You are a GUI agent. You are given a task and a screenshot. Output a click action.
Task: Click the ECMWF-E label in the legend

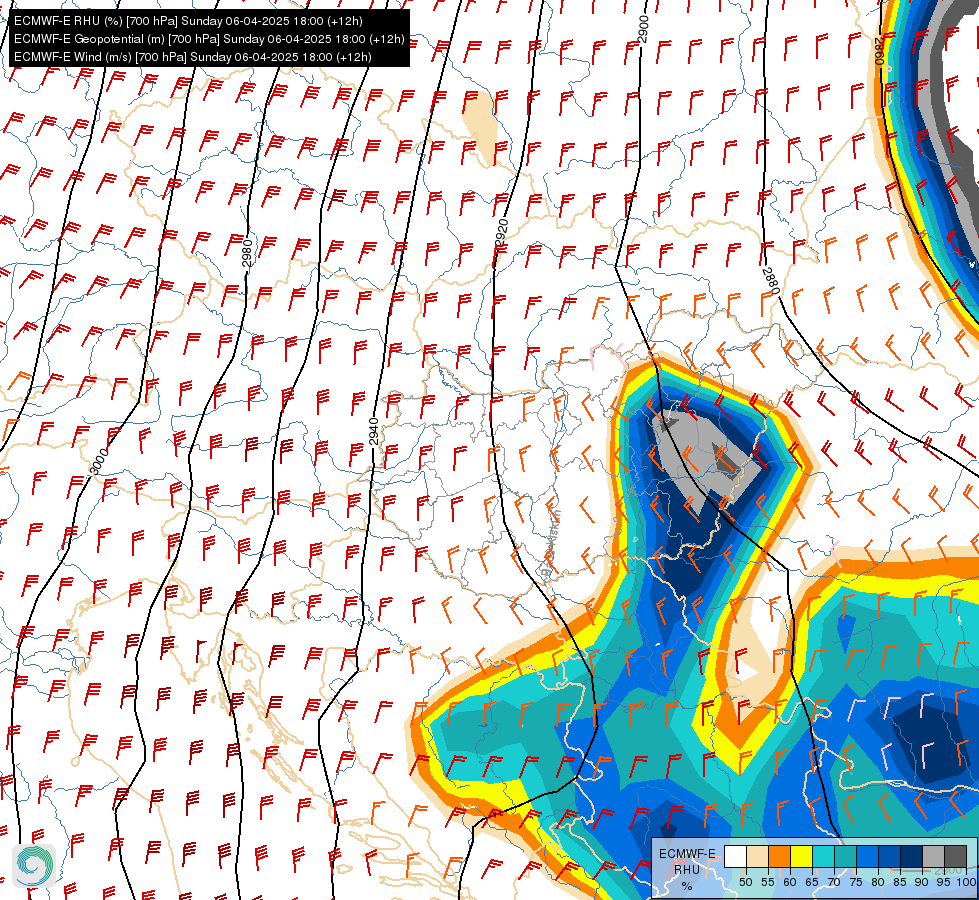tap(687, 854)
